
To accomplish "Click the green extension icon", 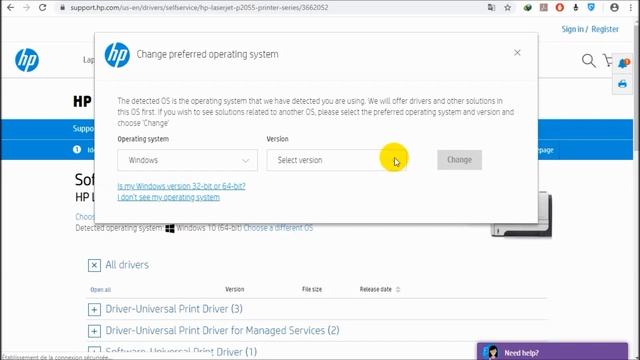I will click(527, 7).
